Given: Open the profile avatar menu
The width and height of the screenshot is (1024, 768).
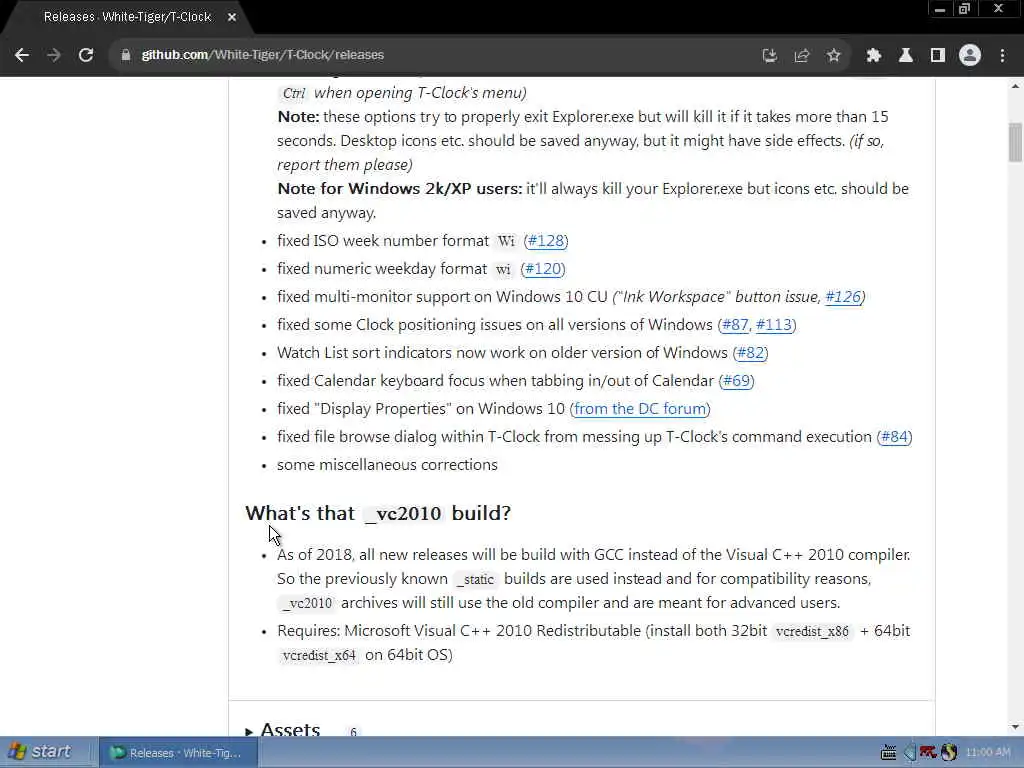Looking at the screenshot, I should [970, 56].
